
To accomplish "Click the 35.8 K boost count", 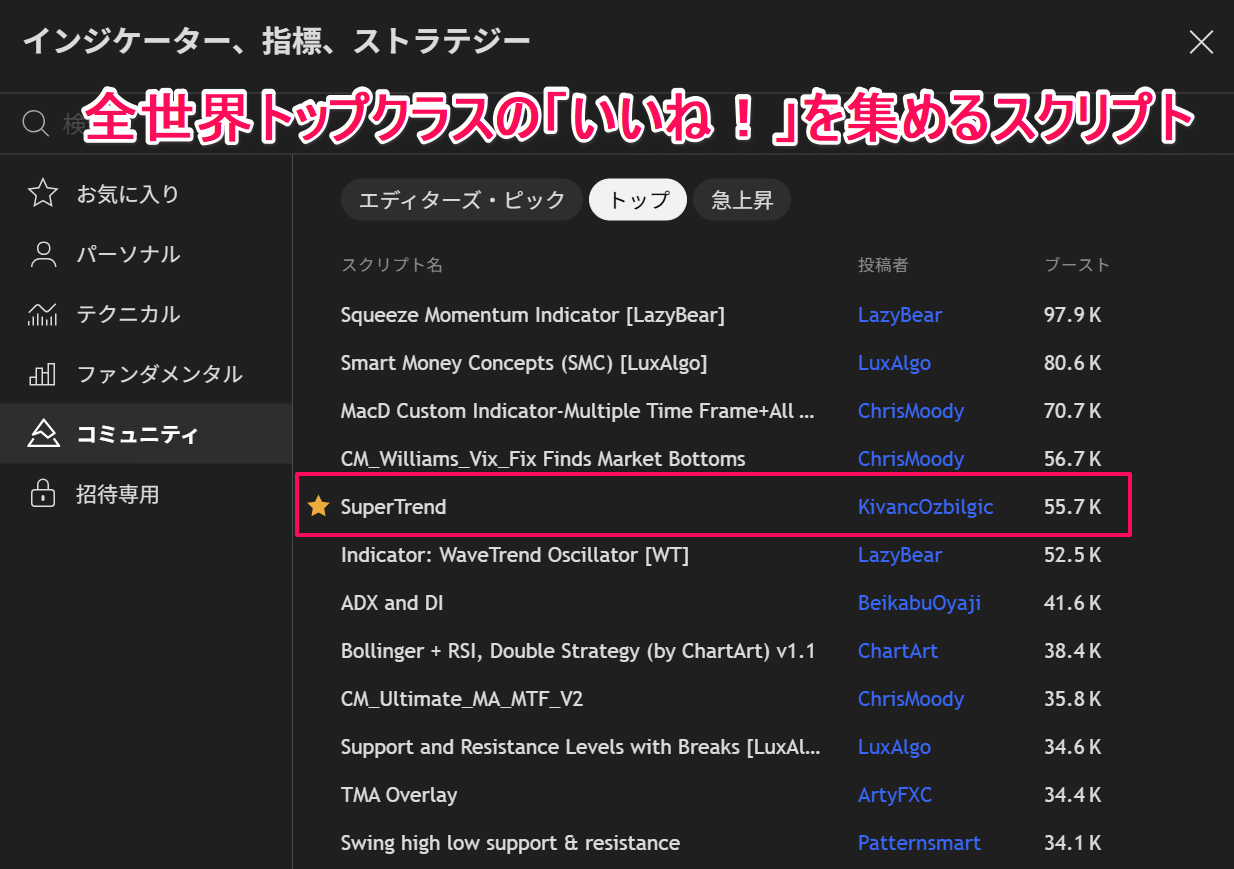I will click(x=1072, y=699).
